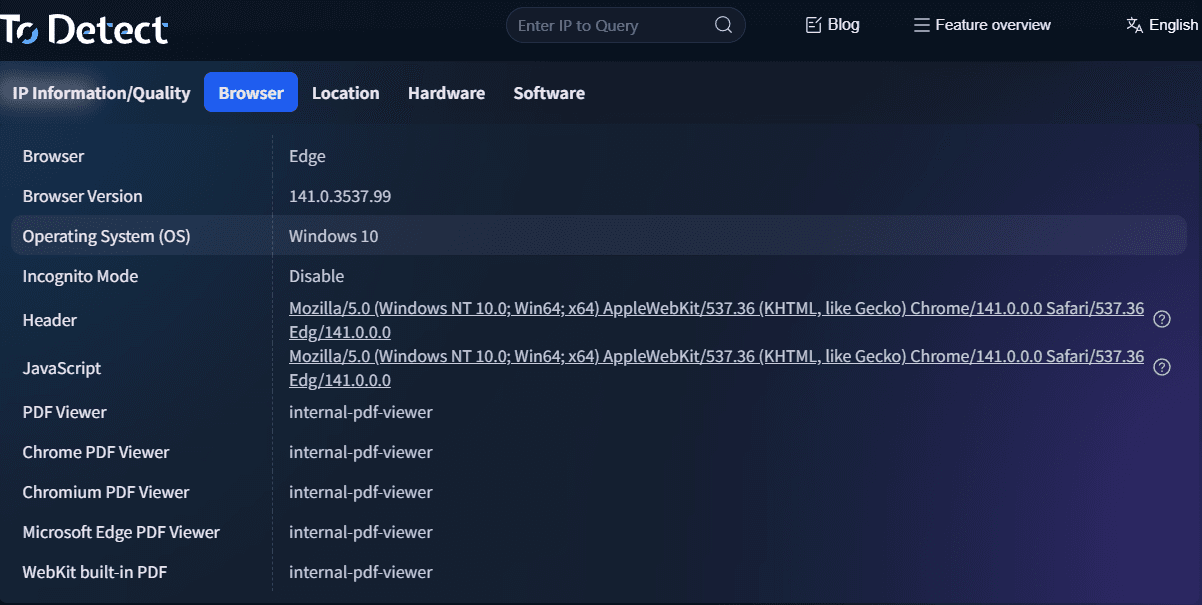This screenshot has height=605, width=1202.
Task: Click the Windows 10 value
Action: pos(333,237)
